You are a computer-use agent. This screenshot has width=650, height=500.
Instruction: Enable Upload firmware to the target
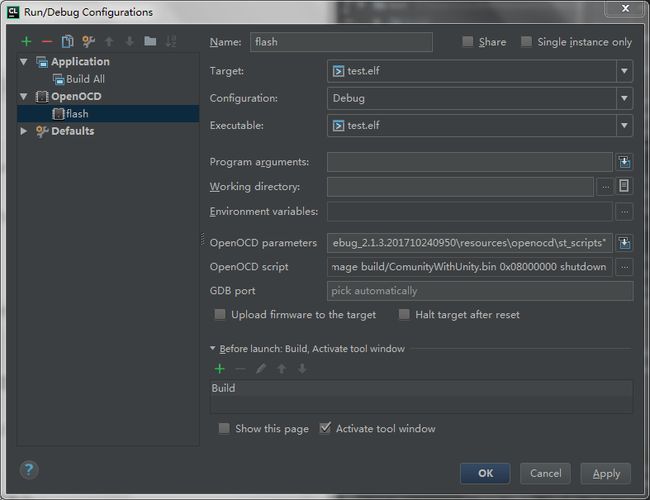pyautogui.click(x=220, y=315)
